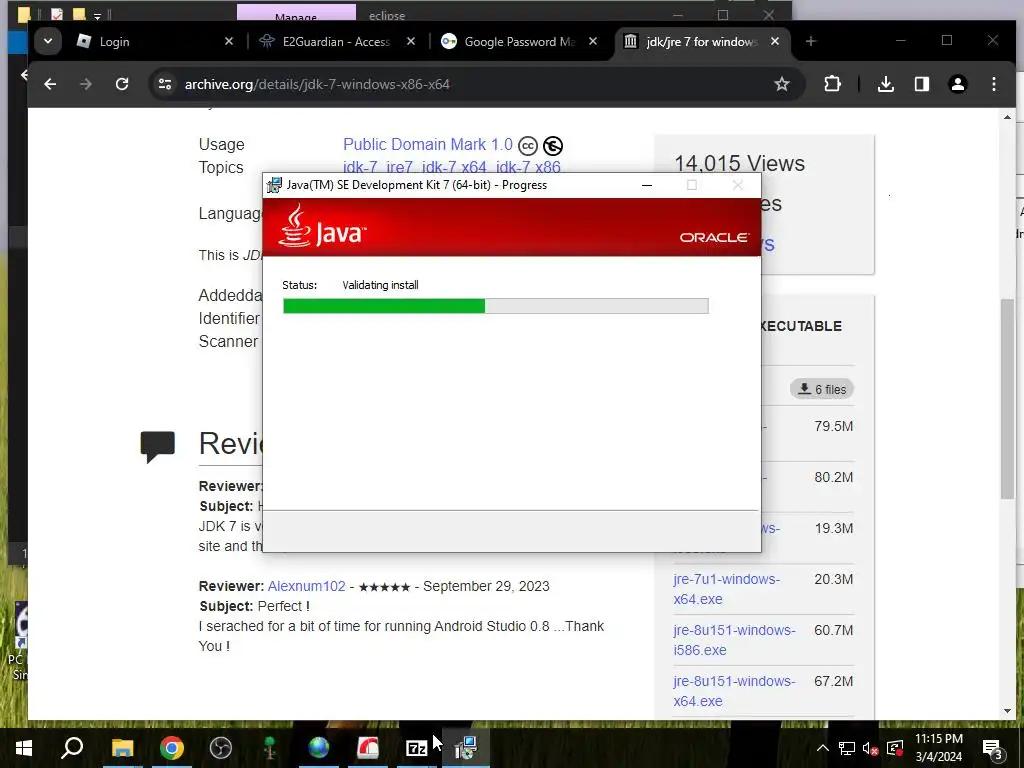Click the Chrome forward arrow

pos(86,84)
